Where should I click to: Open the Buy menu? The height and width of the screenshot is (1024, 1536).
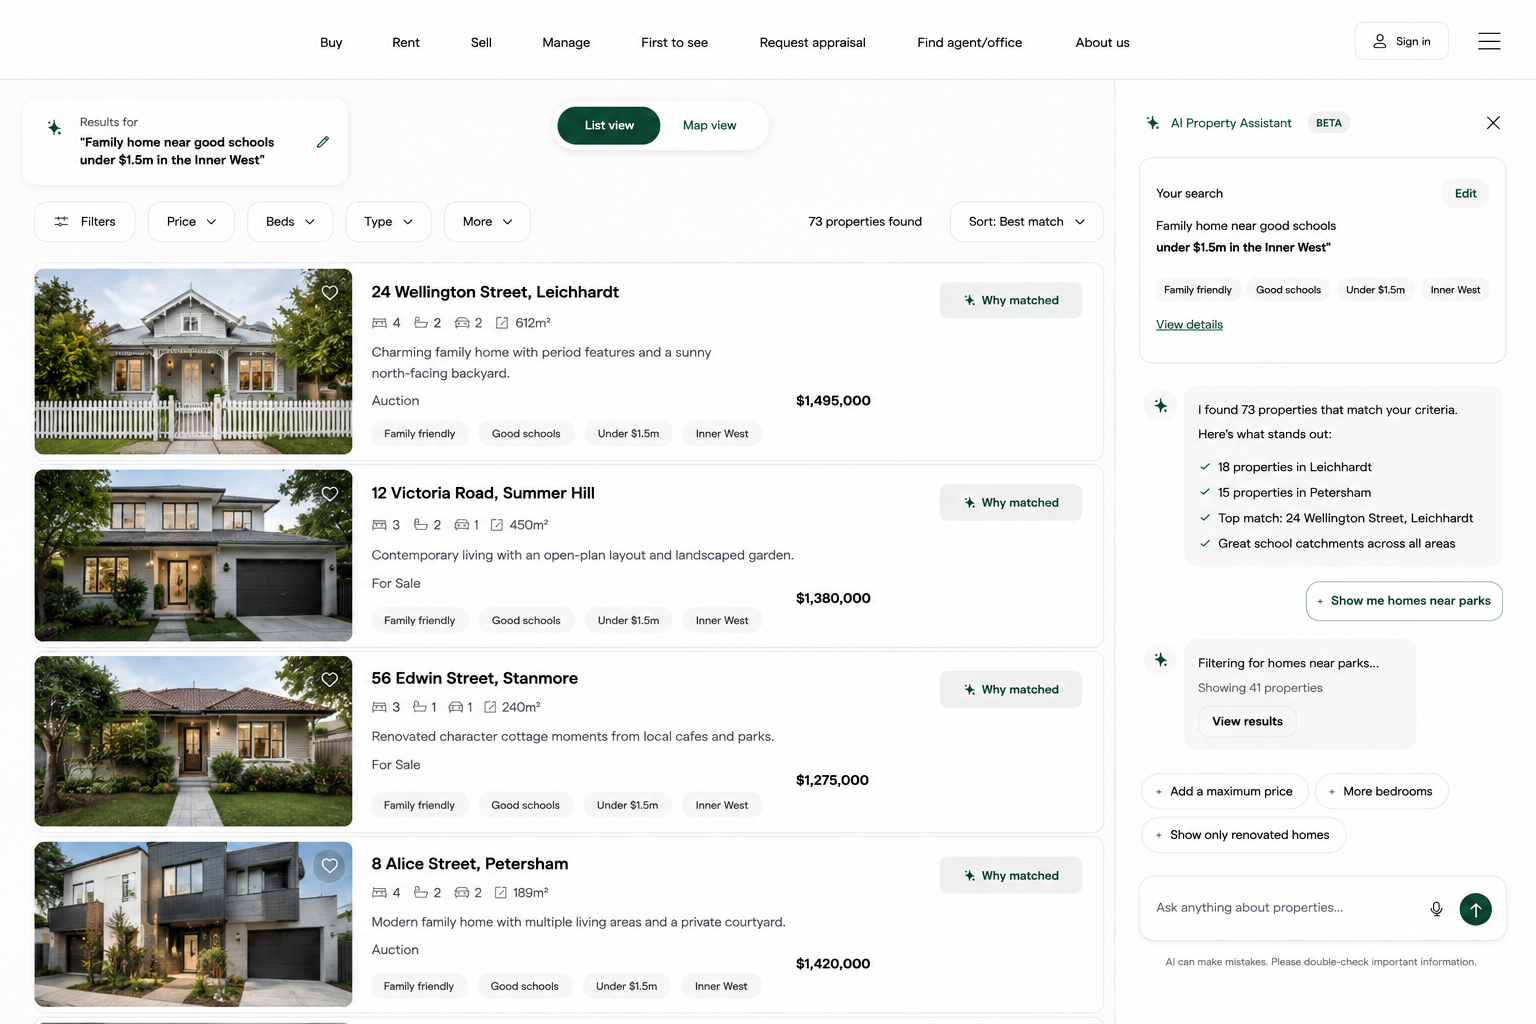[331, 42]
